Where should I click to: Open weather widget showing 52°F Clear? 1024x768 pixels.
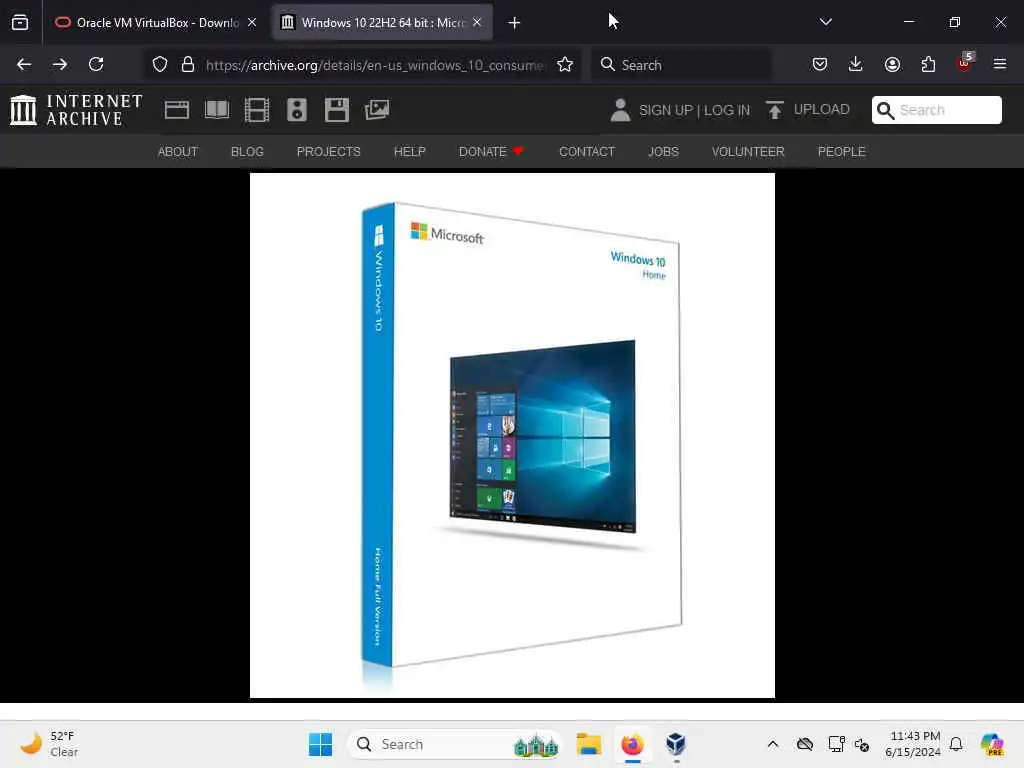49,744
